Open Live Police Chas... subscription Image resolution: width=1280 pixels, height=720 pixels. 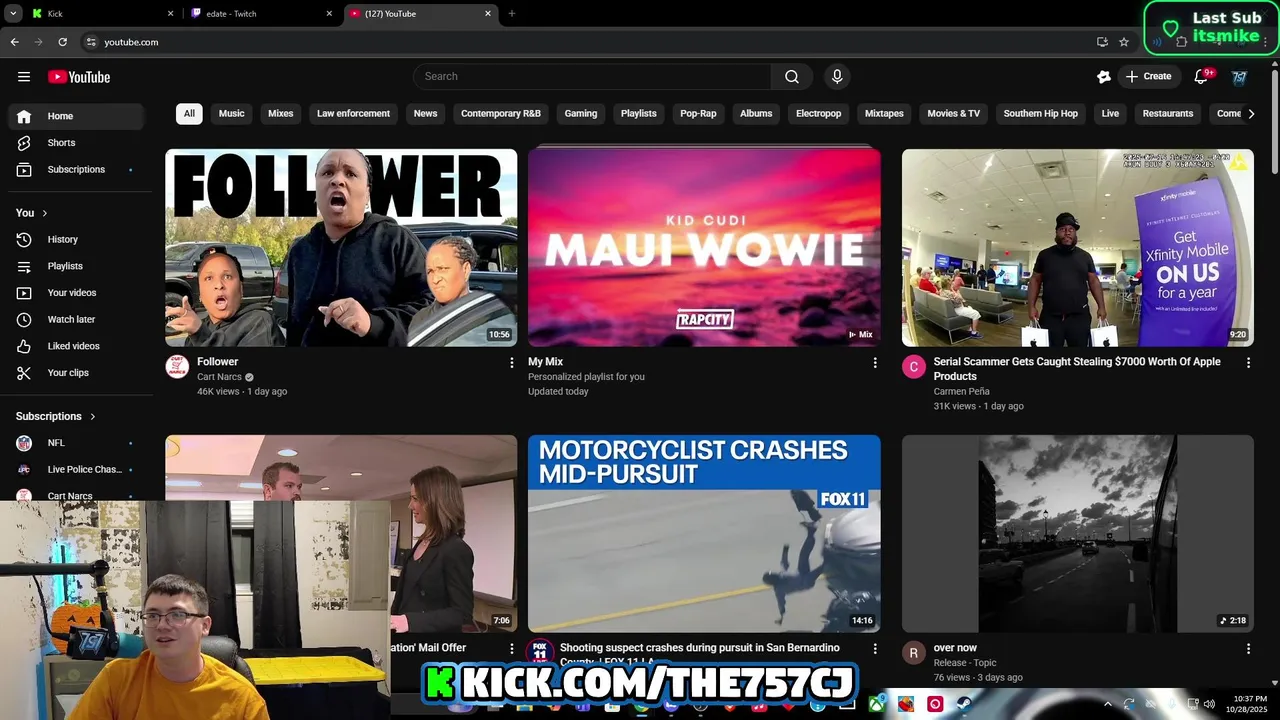[75, 470]
